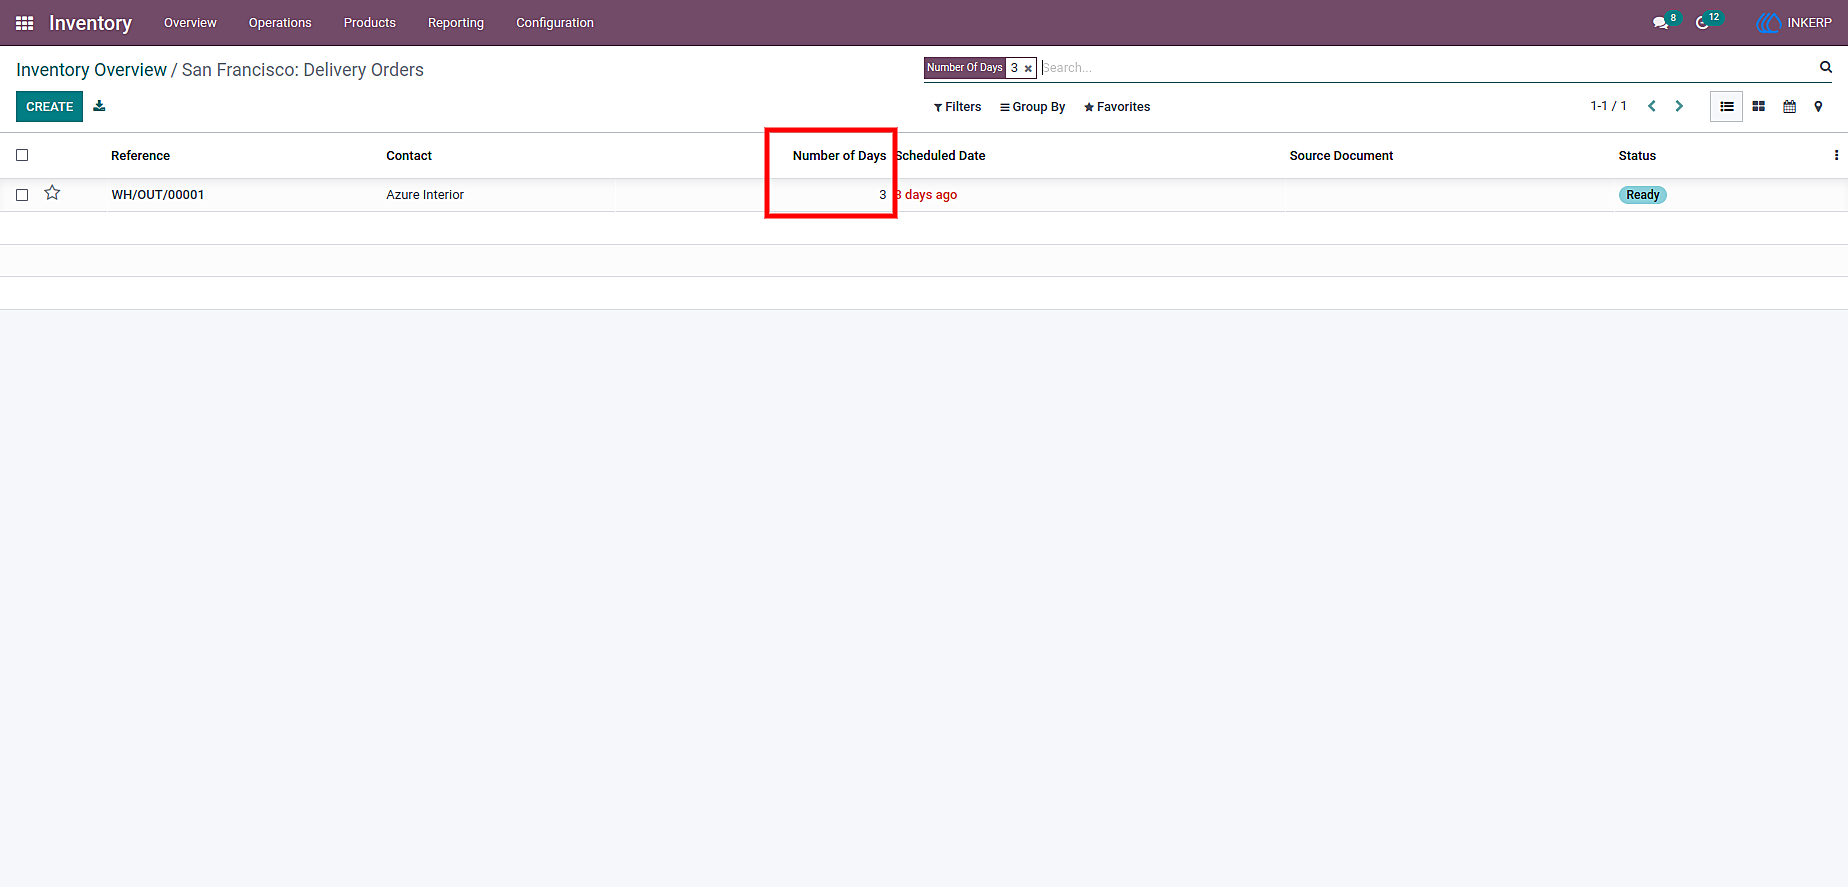
Task: Click the Inventory app title
Action: [90, 23]
